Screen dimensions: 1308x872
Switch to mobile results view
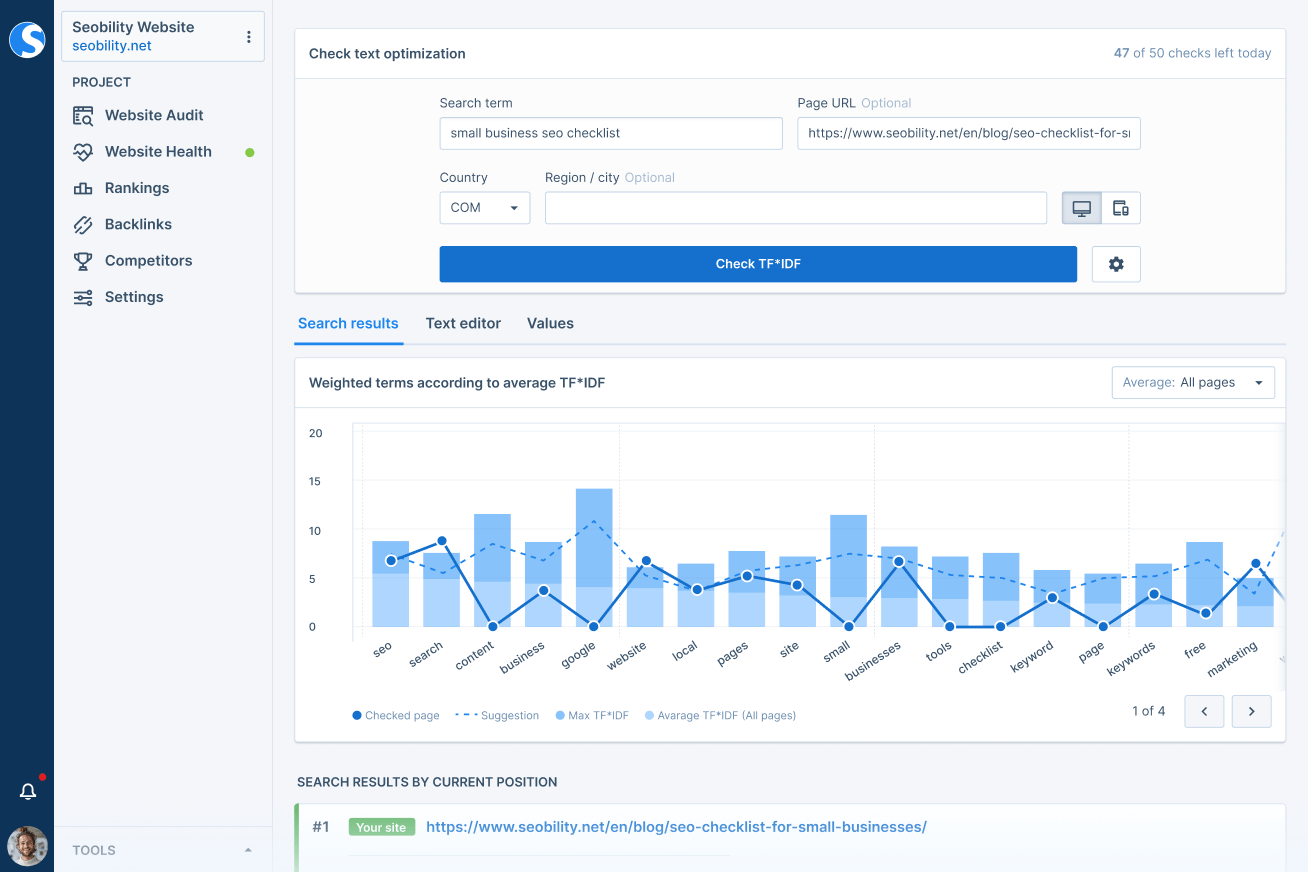click(1122, 207)
